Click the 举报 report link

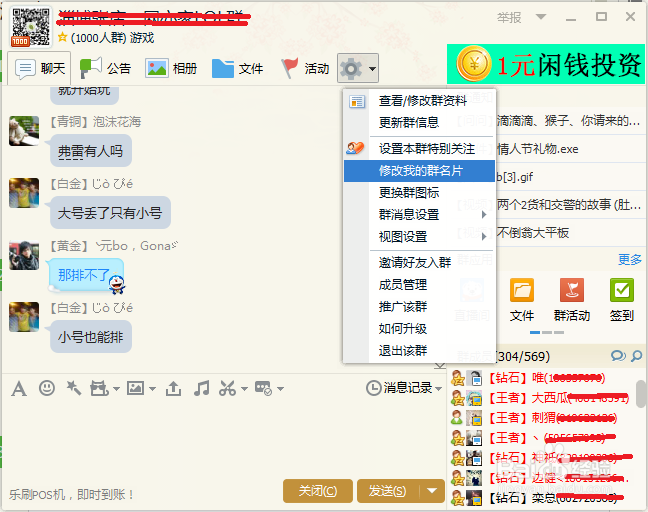tap(509, 17)
